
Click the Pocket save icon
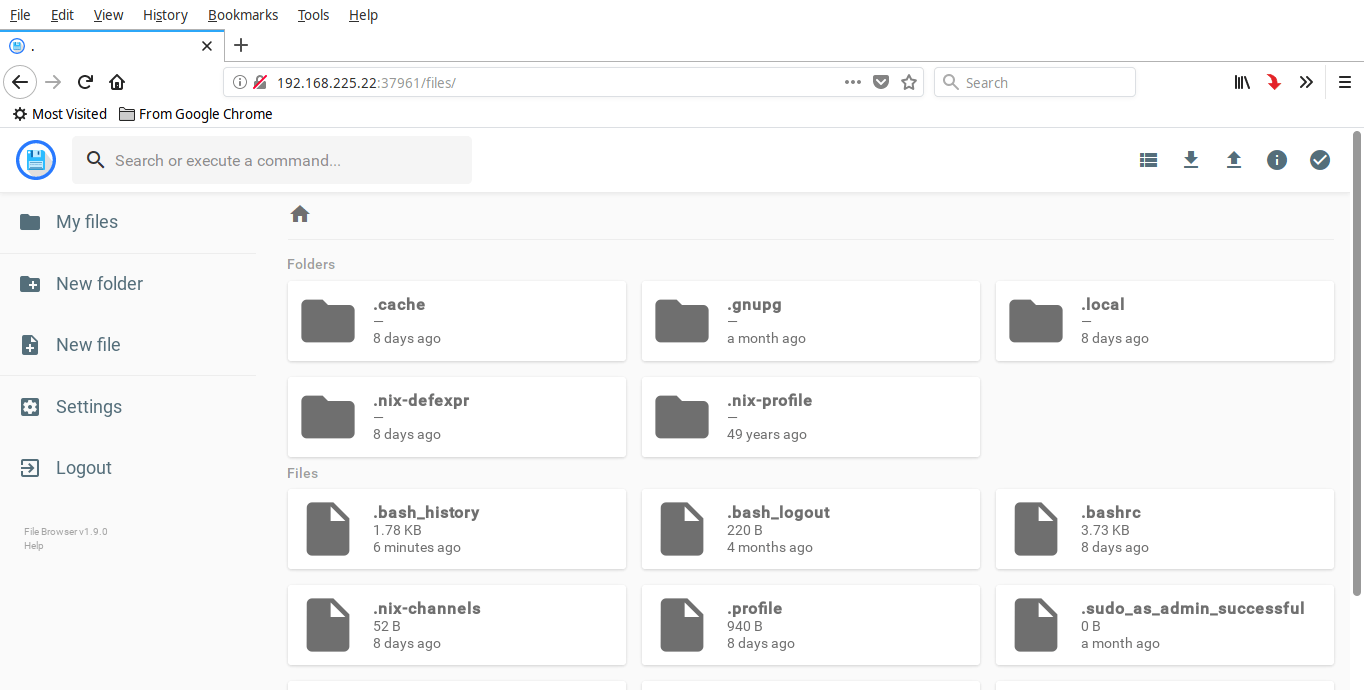[881, 82]
